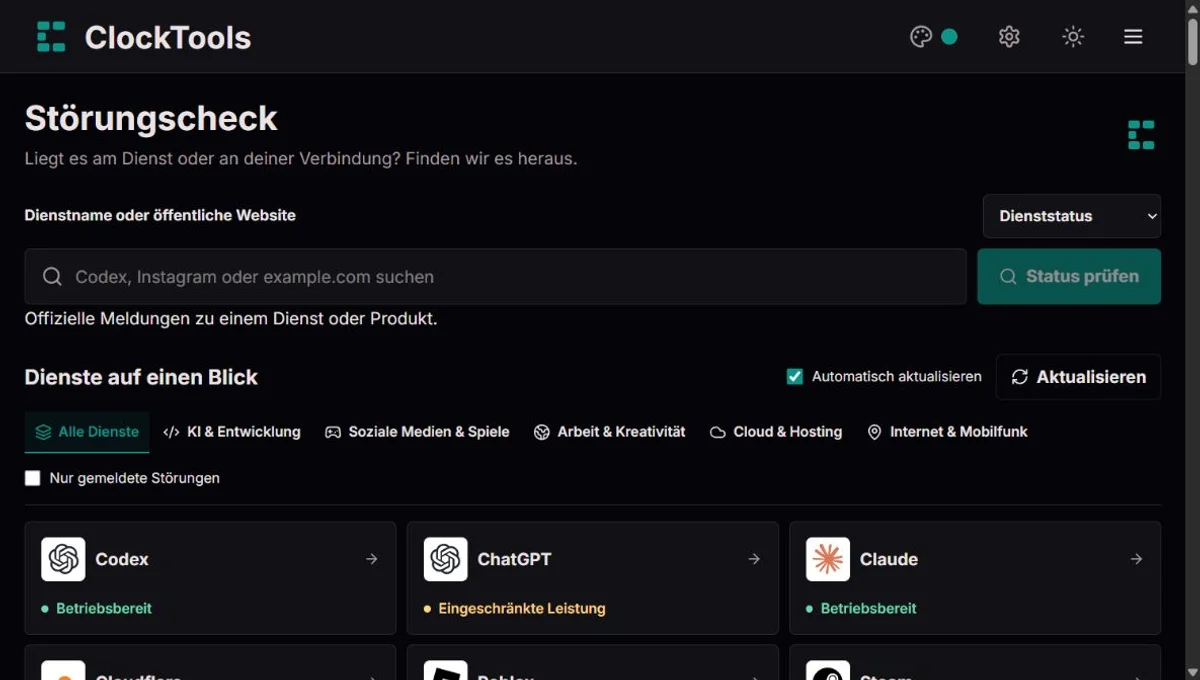This screenshot has width=1200, height=680.
Task: Uncheck Automatisch aktualisieren checkbox
Action: pyautogui.click(x=795, y=377)
